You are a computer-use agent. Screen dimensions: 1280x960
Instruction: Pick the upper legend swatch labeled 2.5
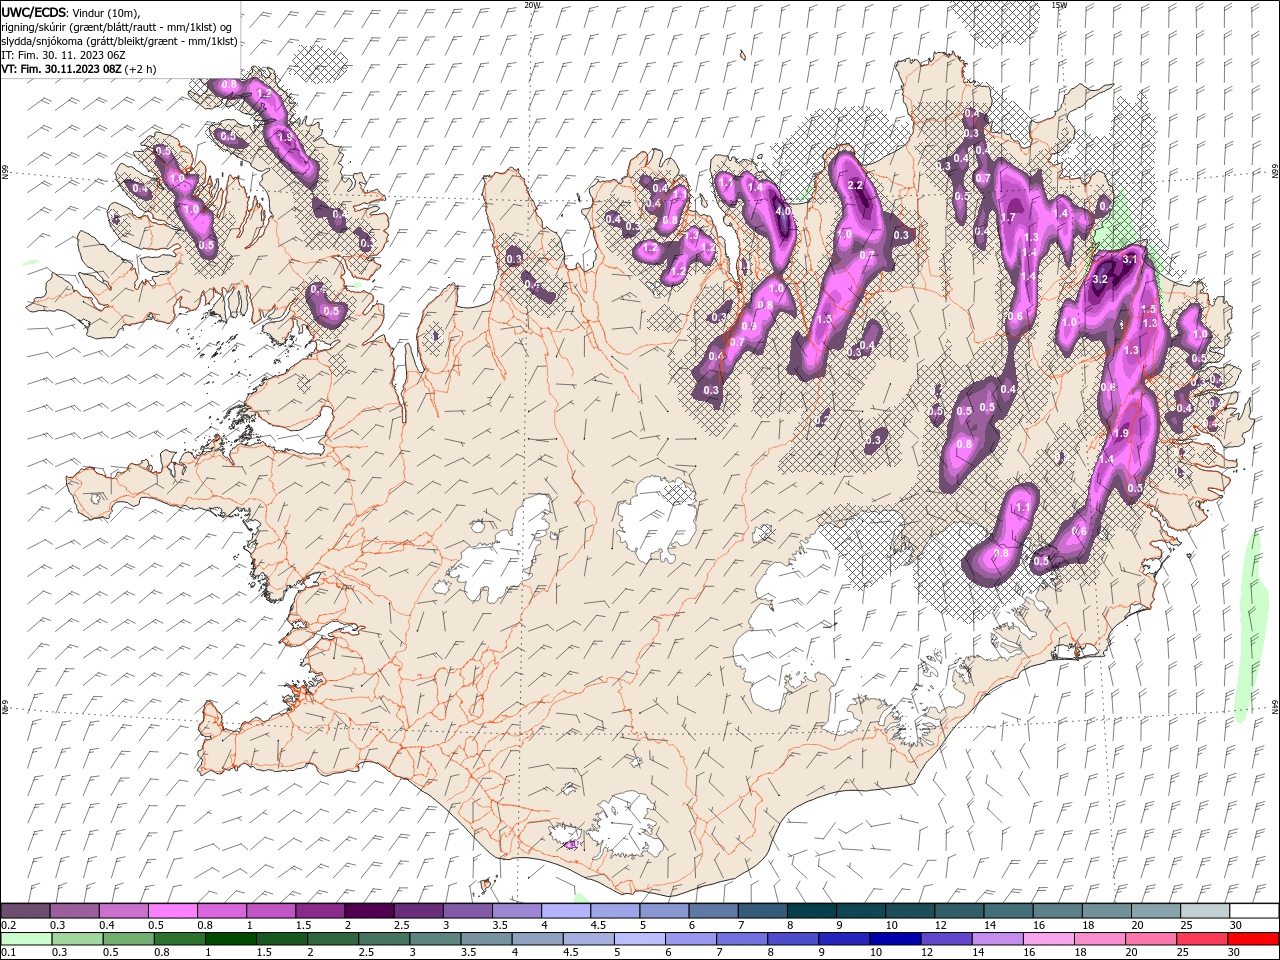pyautogui.click(x=418, y=911)
